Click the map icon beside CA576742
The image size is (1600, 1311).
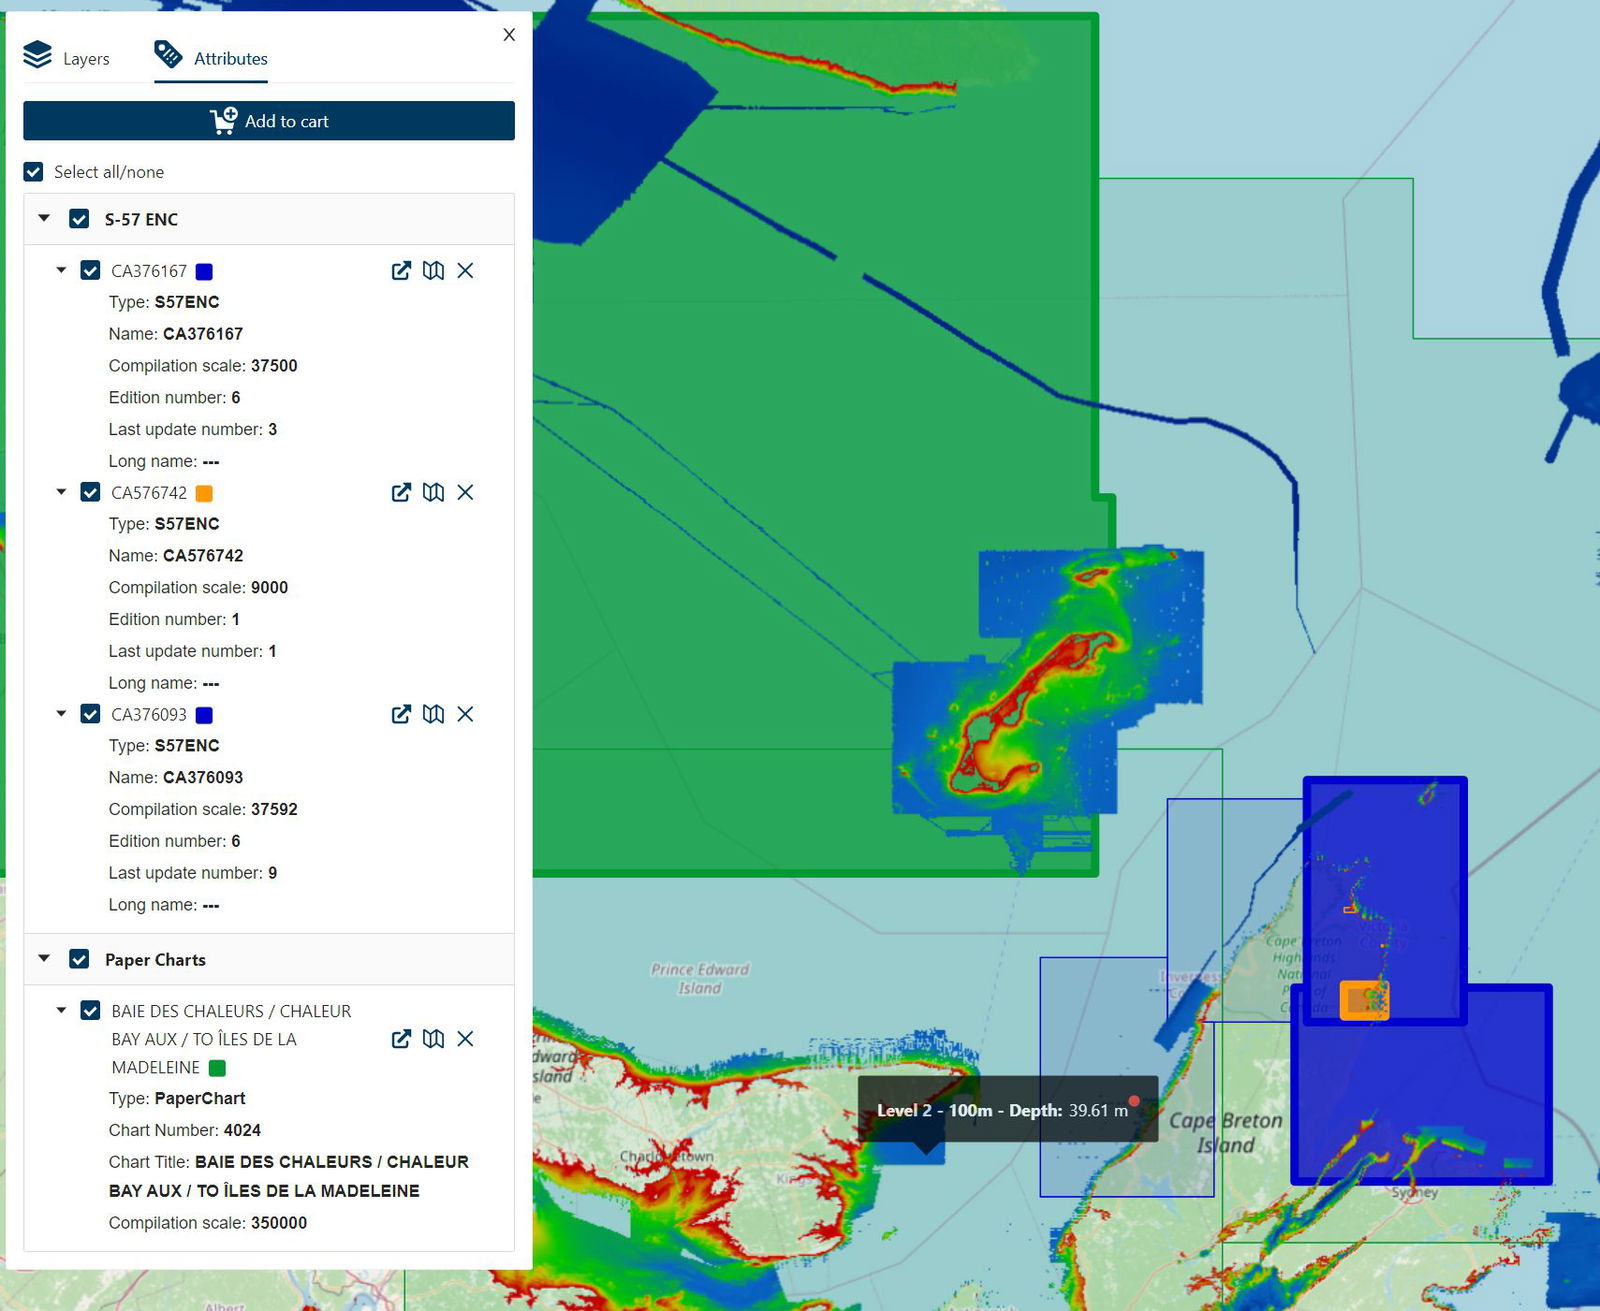(x=434, y=492)
